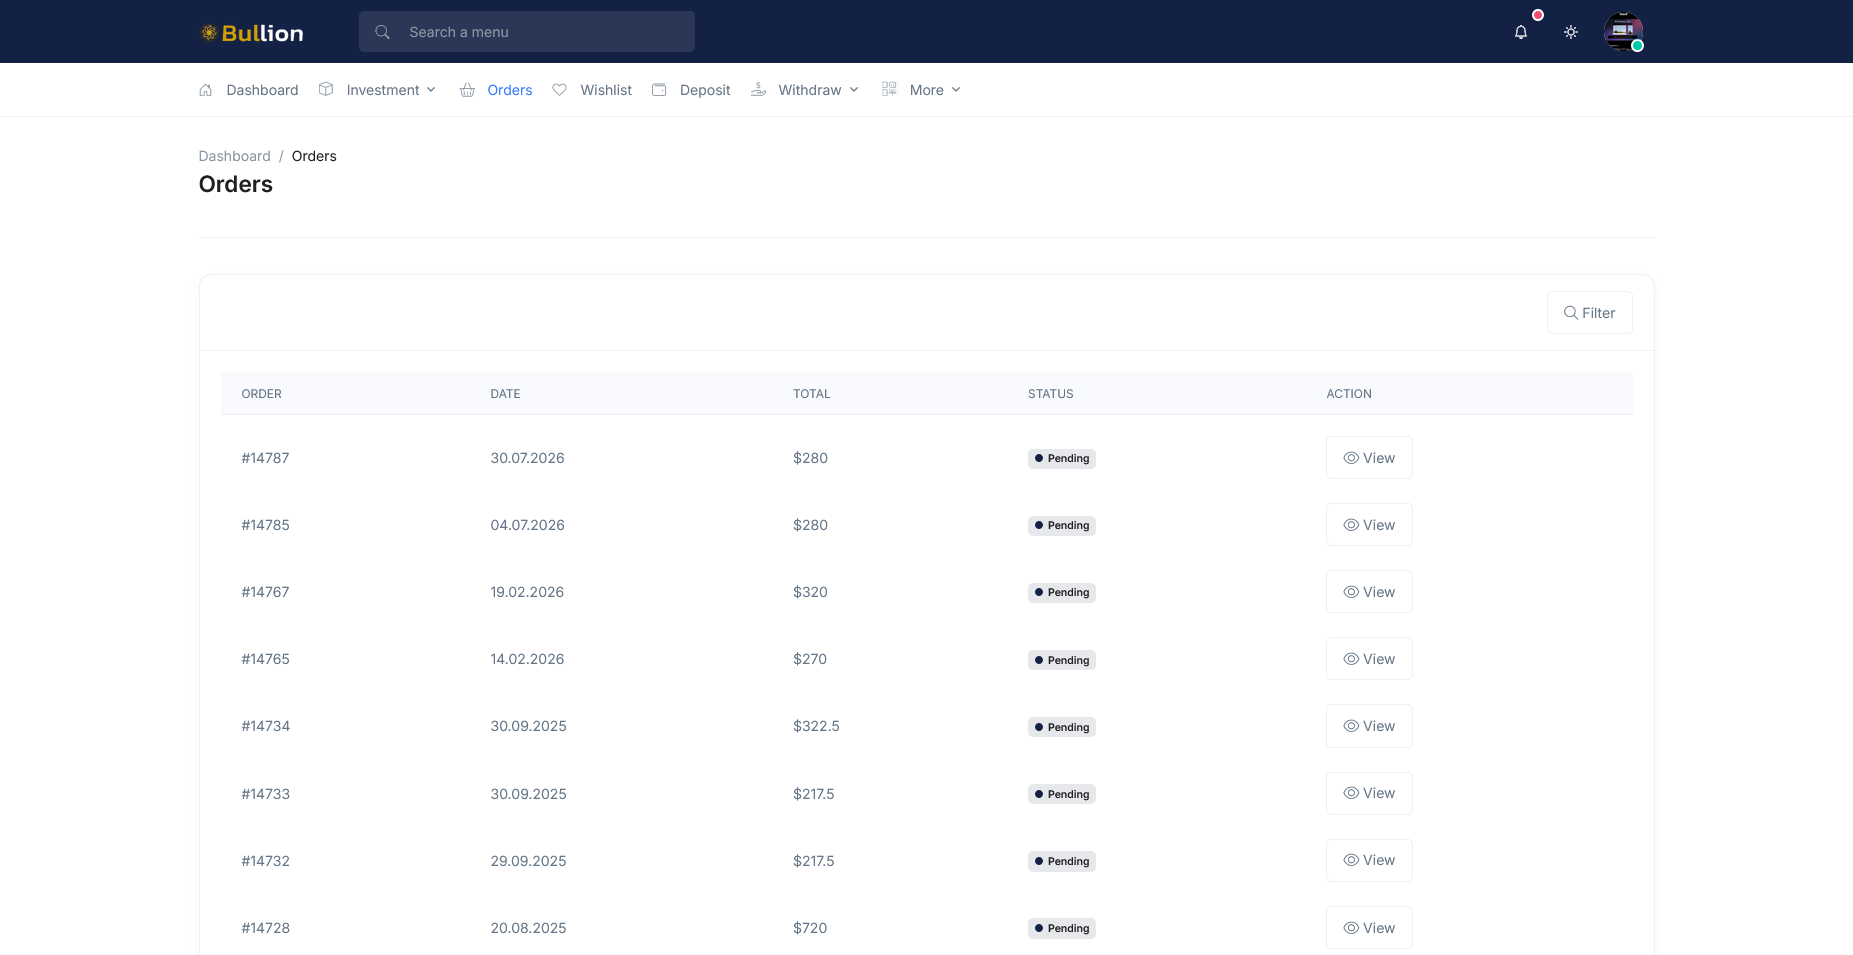Go to Dashboard in the navigation

pyautogui.click(x=262, y=90)
